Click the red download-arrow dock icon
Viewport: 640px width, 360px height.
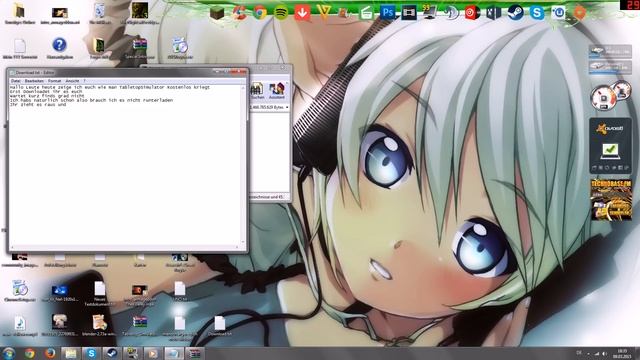coord(302,13)
